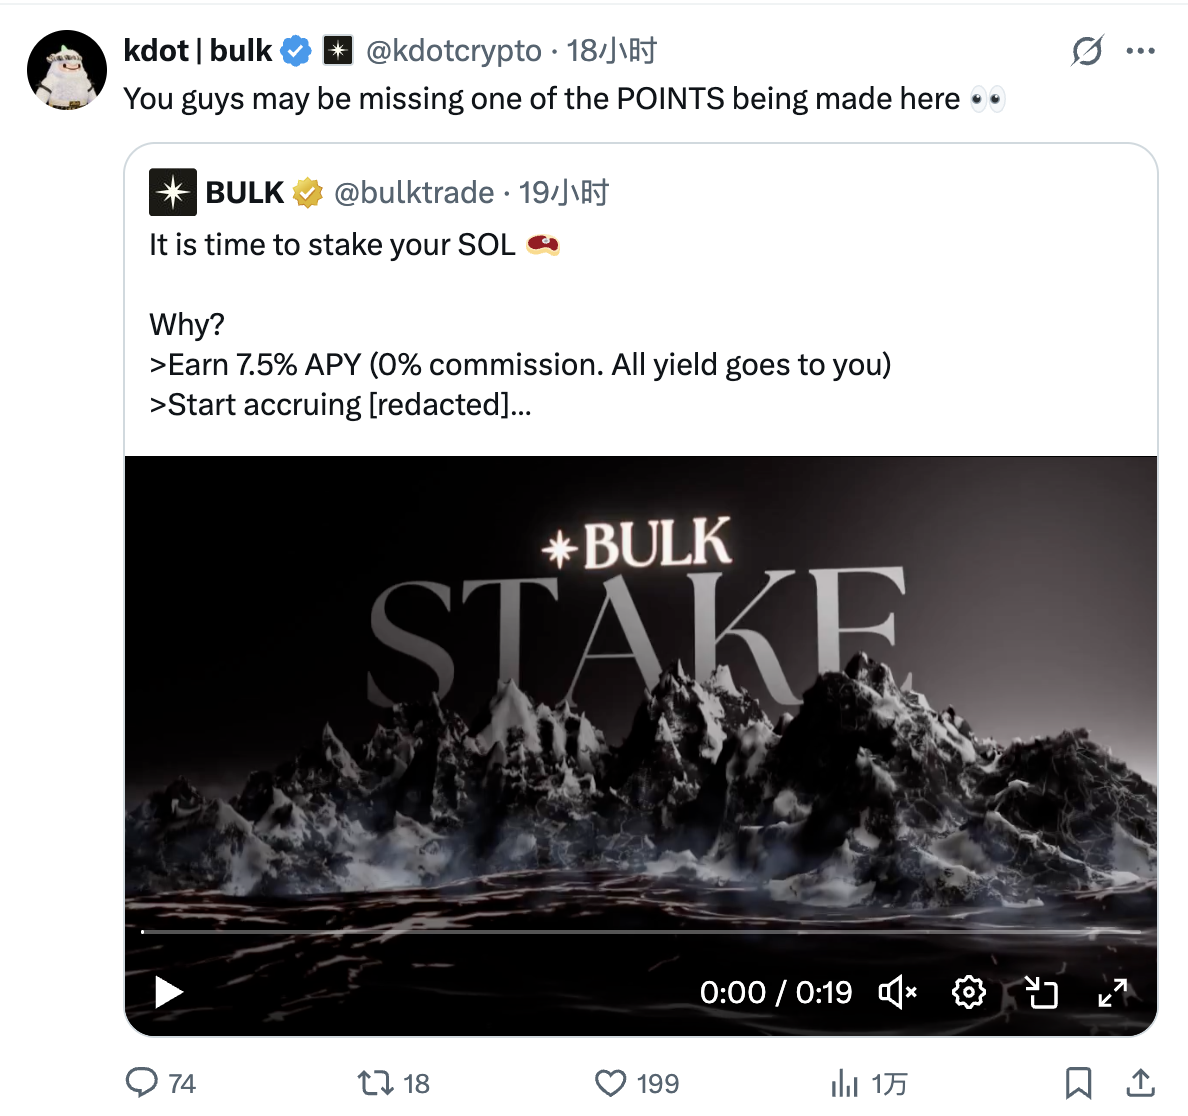Open video settings gear menu

(x=968, y=992)
